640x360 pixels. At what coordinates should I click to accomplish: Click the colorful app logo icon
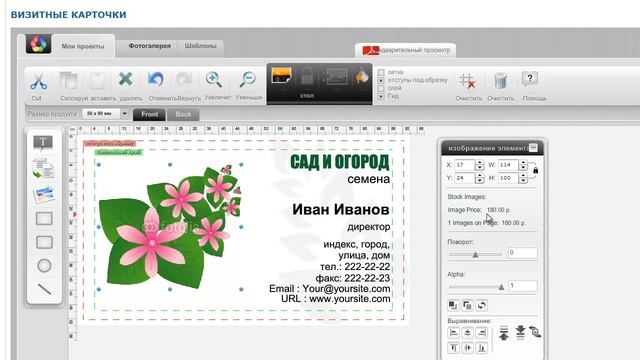point(38,44)
